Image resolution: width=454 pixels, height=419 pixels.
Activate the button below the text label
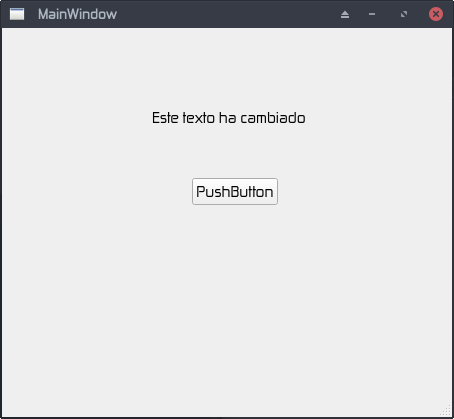235,191
